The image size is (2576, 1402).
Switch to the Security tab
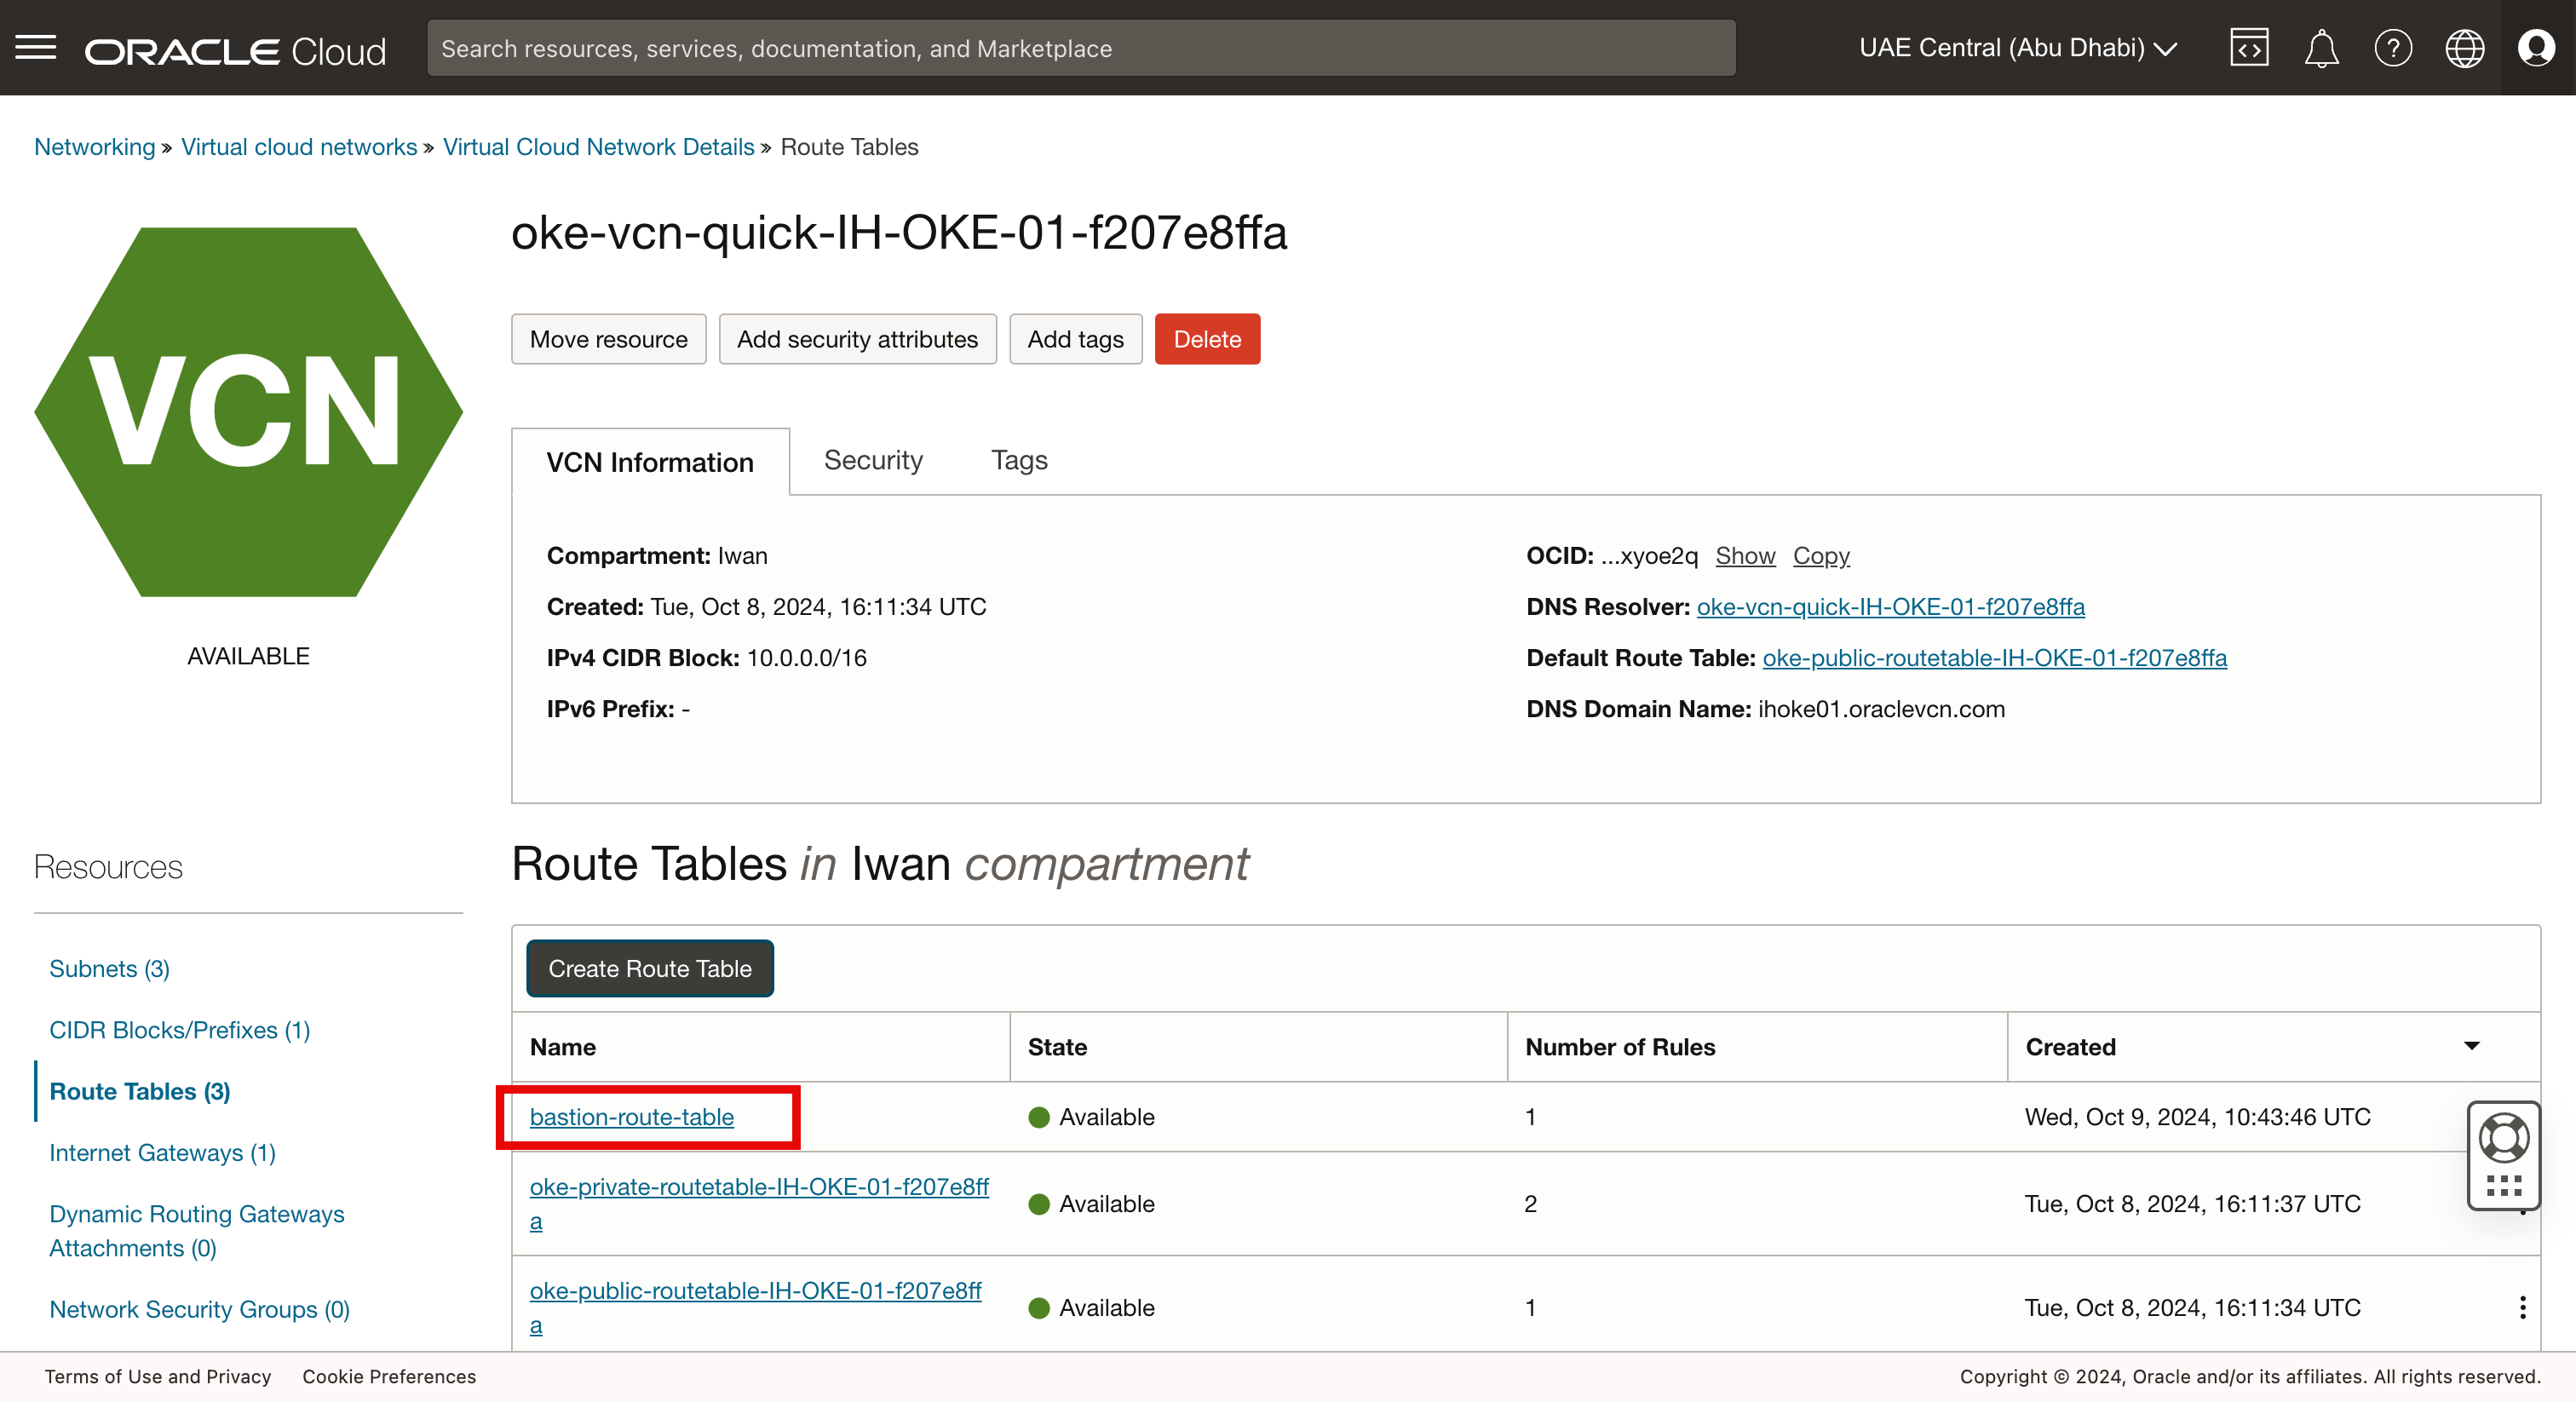[x=872, y=460]
